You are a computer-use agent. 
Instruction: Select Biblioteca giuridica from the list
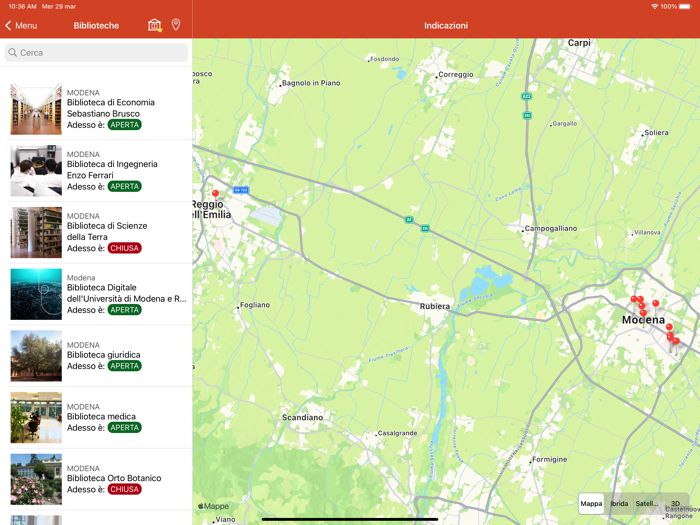(x=104, y=355)
